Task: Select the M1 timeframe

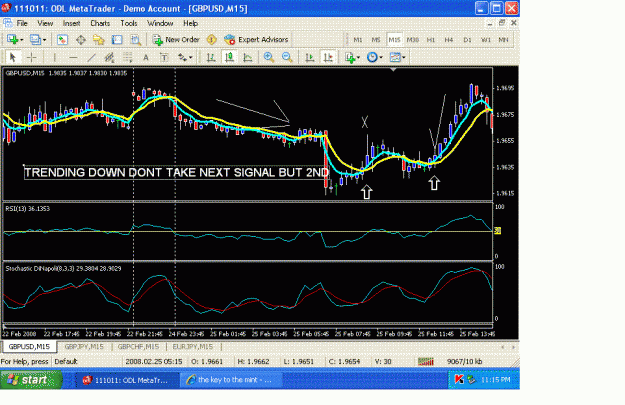Action: pos(358,40)
